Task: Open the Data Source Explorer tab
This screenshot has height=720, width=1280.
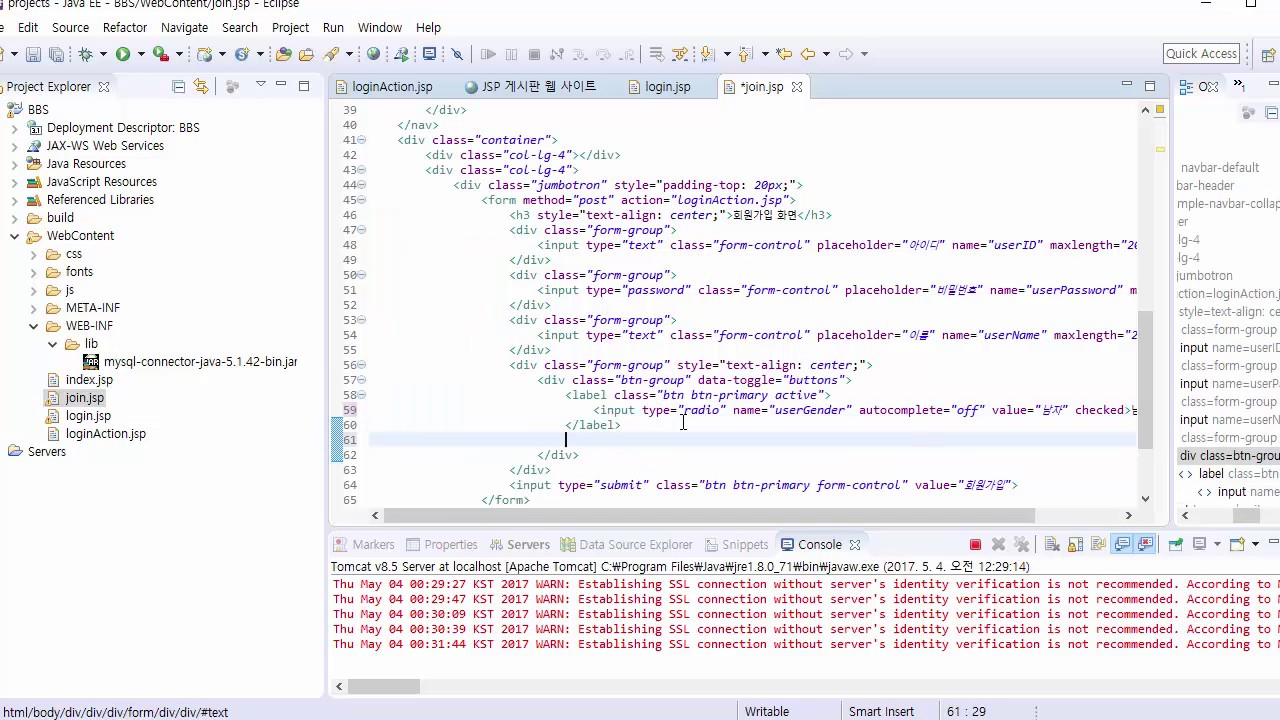Action: [627, 545]
